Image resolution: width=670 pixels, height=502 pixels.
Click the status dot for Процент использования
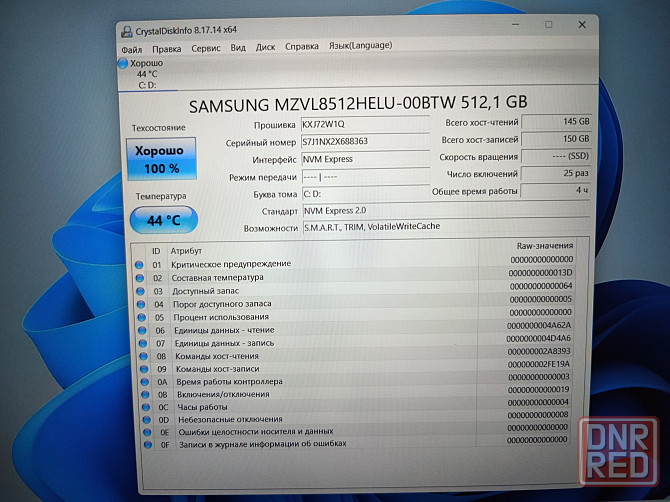click(141, 318)
